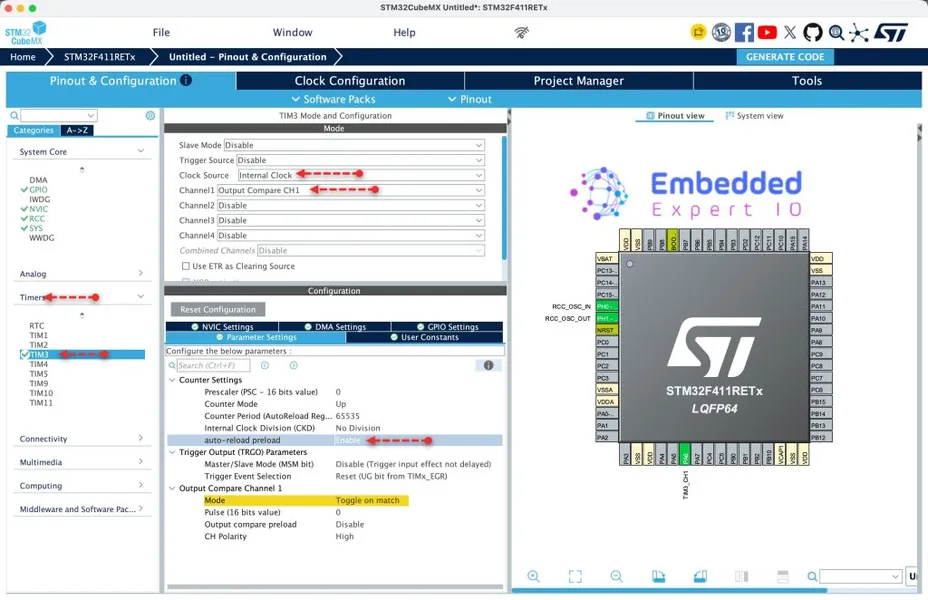This screenshot has width=928, height=600.
Task: Toggle the TIM3 enabled checkmark
Action: pyautogui.click(x=24, y=354)
